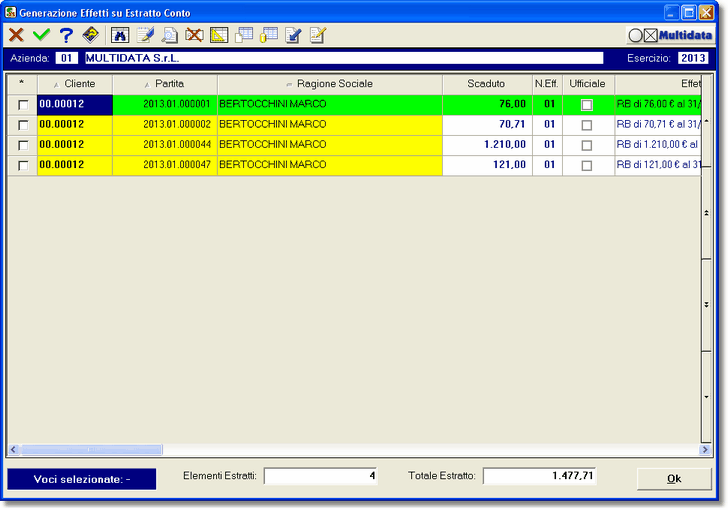
Task: Click the crossed box icon beside Multidata
Action: click(650, 35)
